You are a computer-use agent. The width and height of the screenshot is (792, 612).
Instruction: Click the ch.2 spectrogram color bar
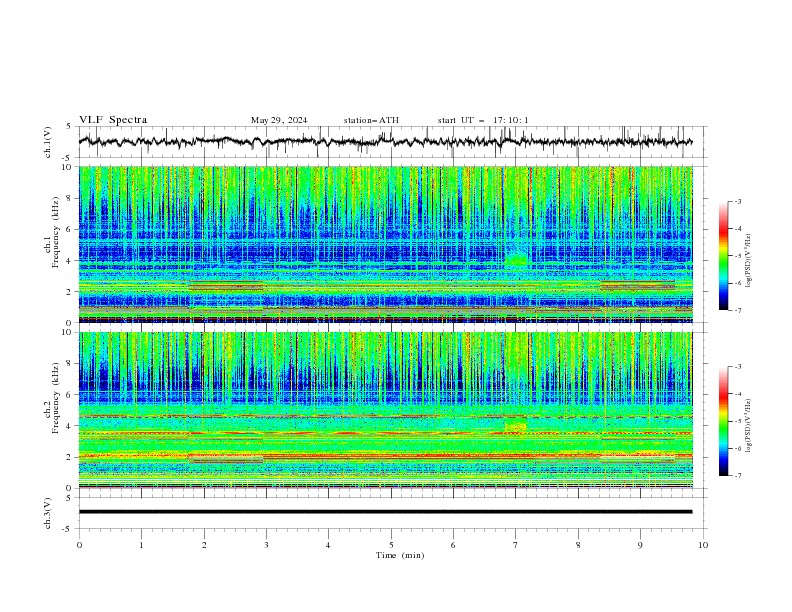724,421
